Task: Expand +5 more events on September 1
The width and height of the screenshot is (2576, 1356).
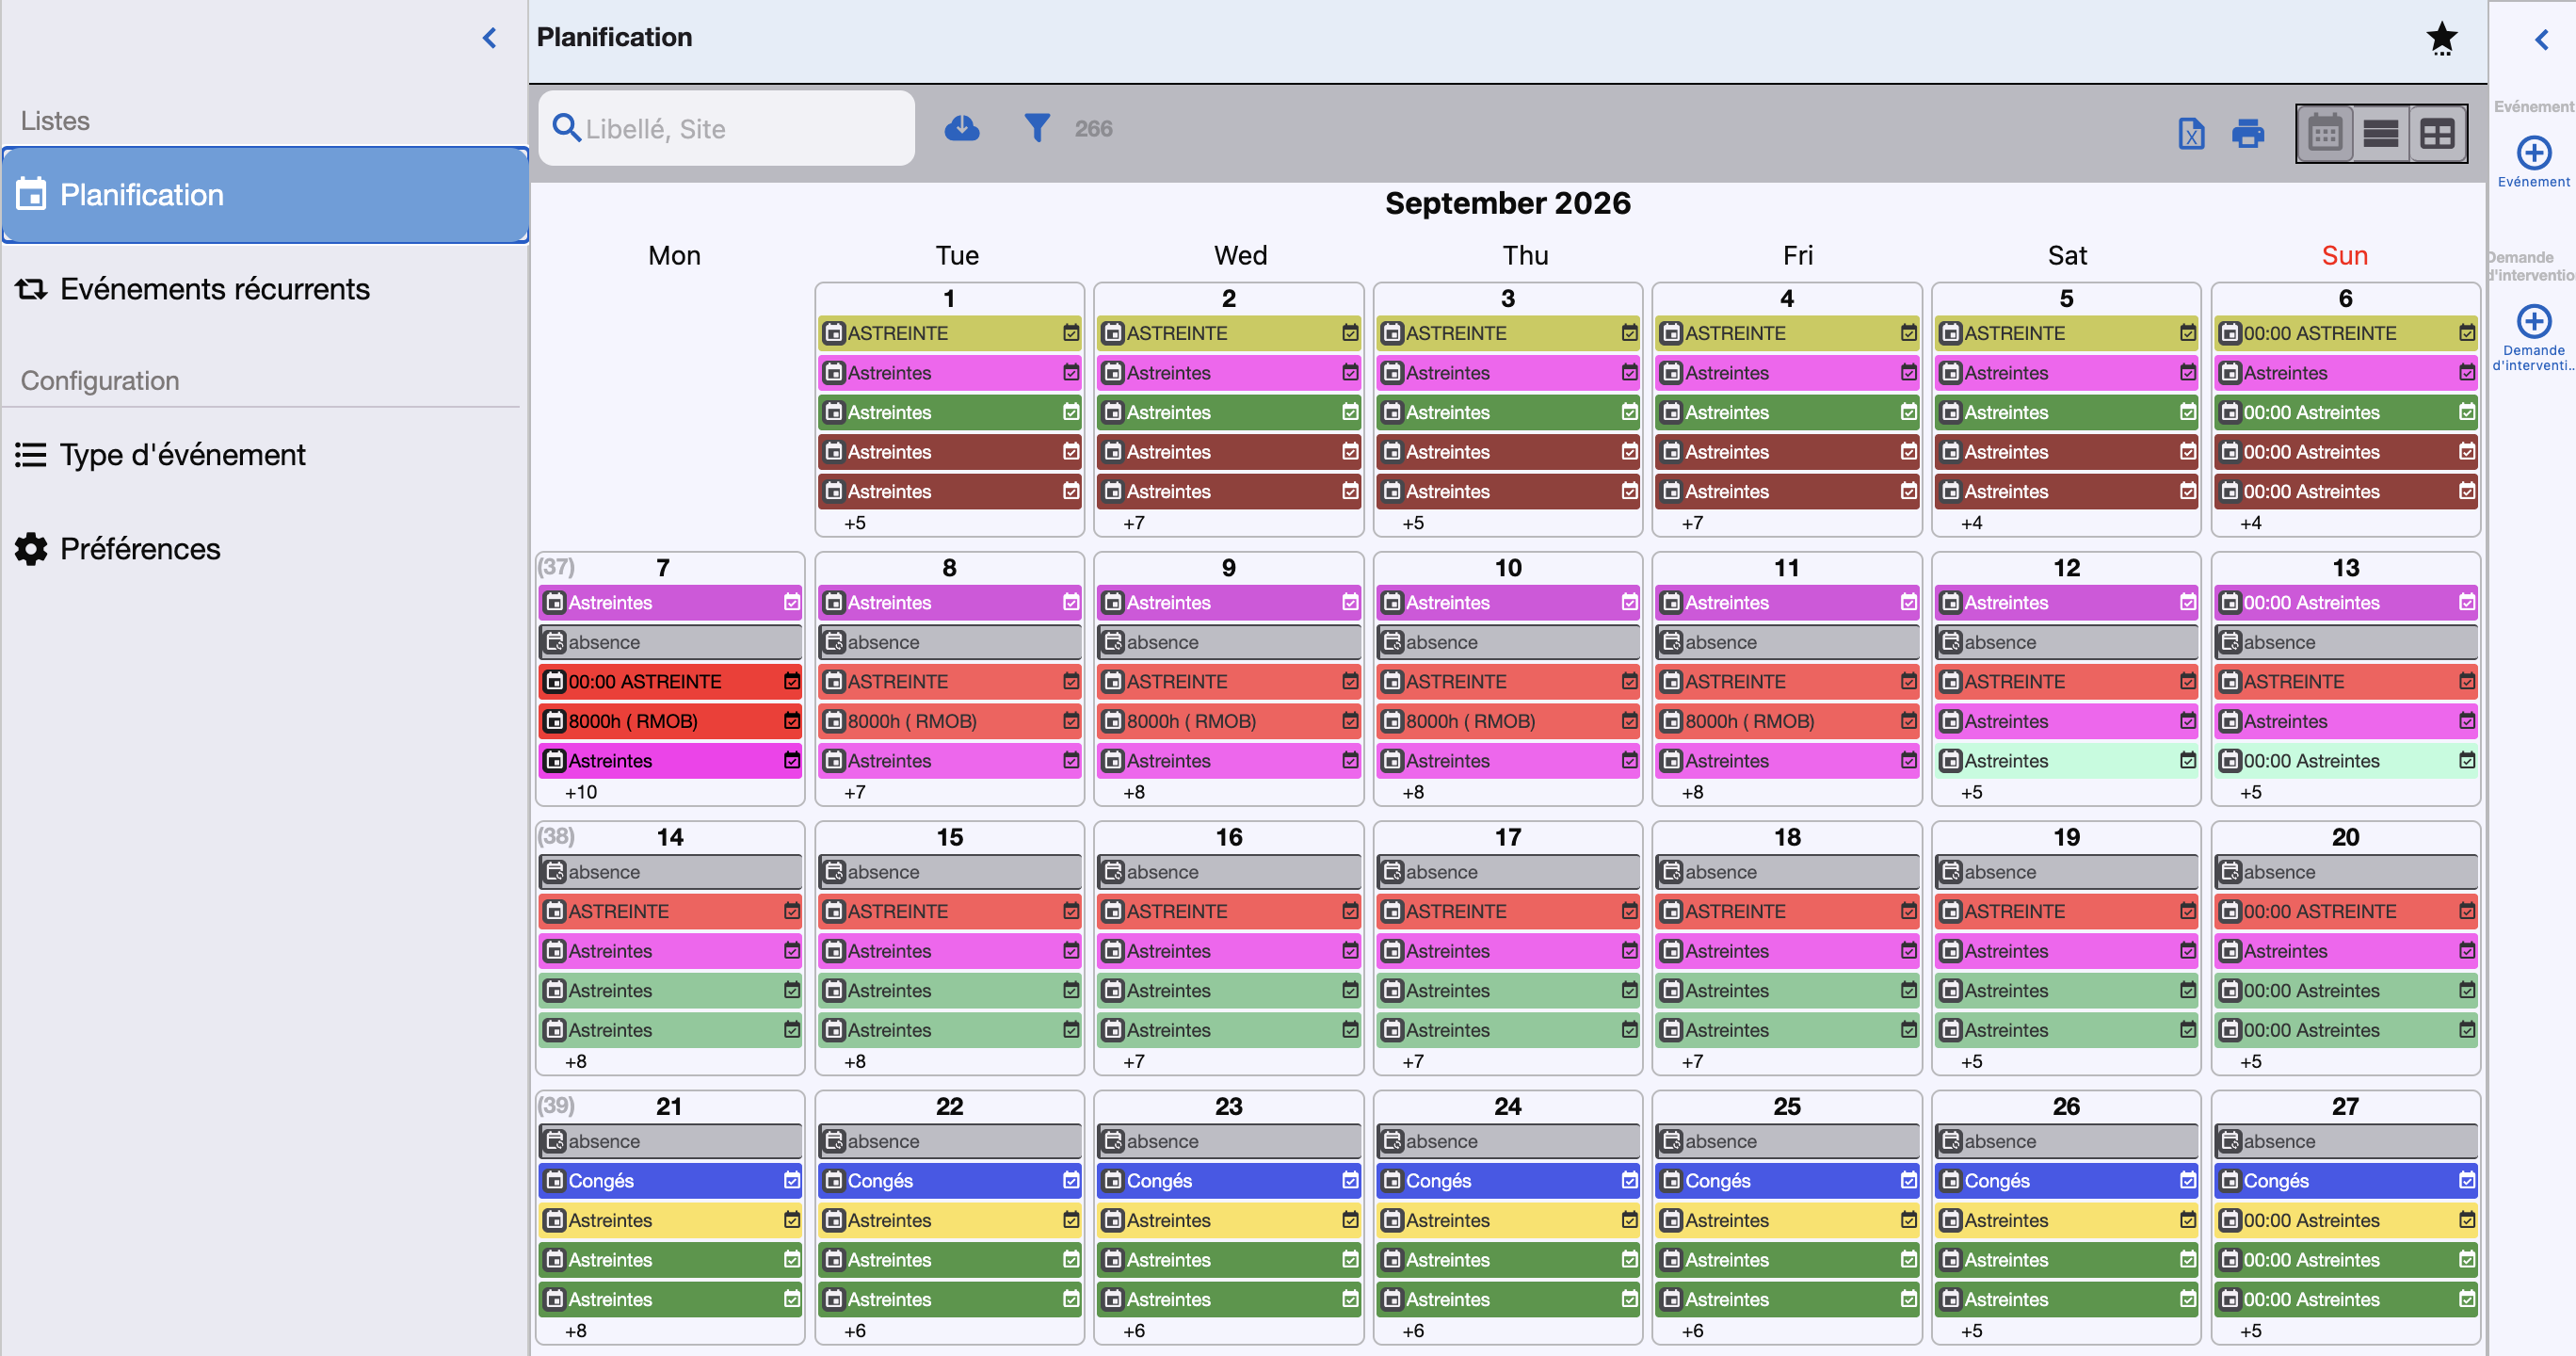Action: tap(855, 523)
